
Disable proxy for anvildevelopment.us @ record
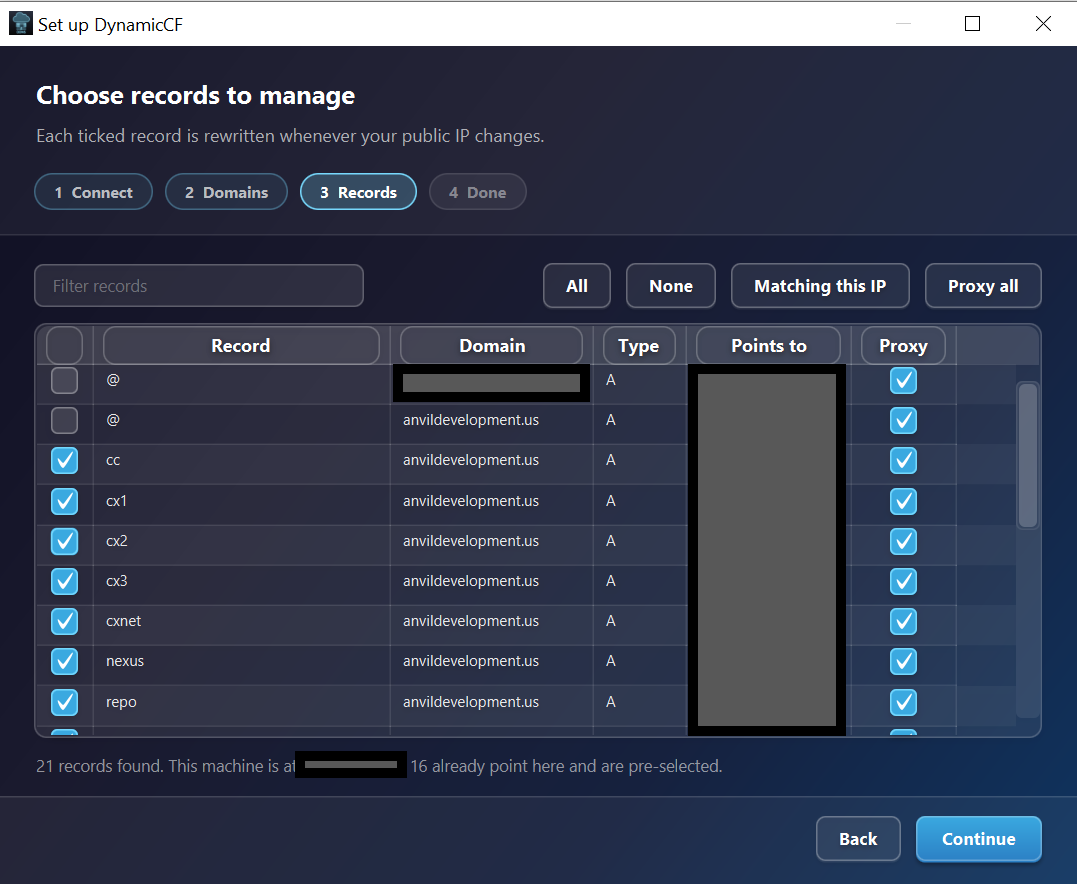pos(903,420)
